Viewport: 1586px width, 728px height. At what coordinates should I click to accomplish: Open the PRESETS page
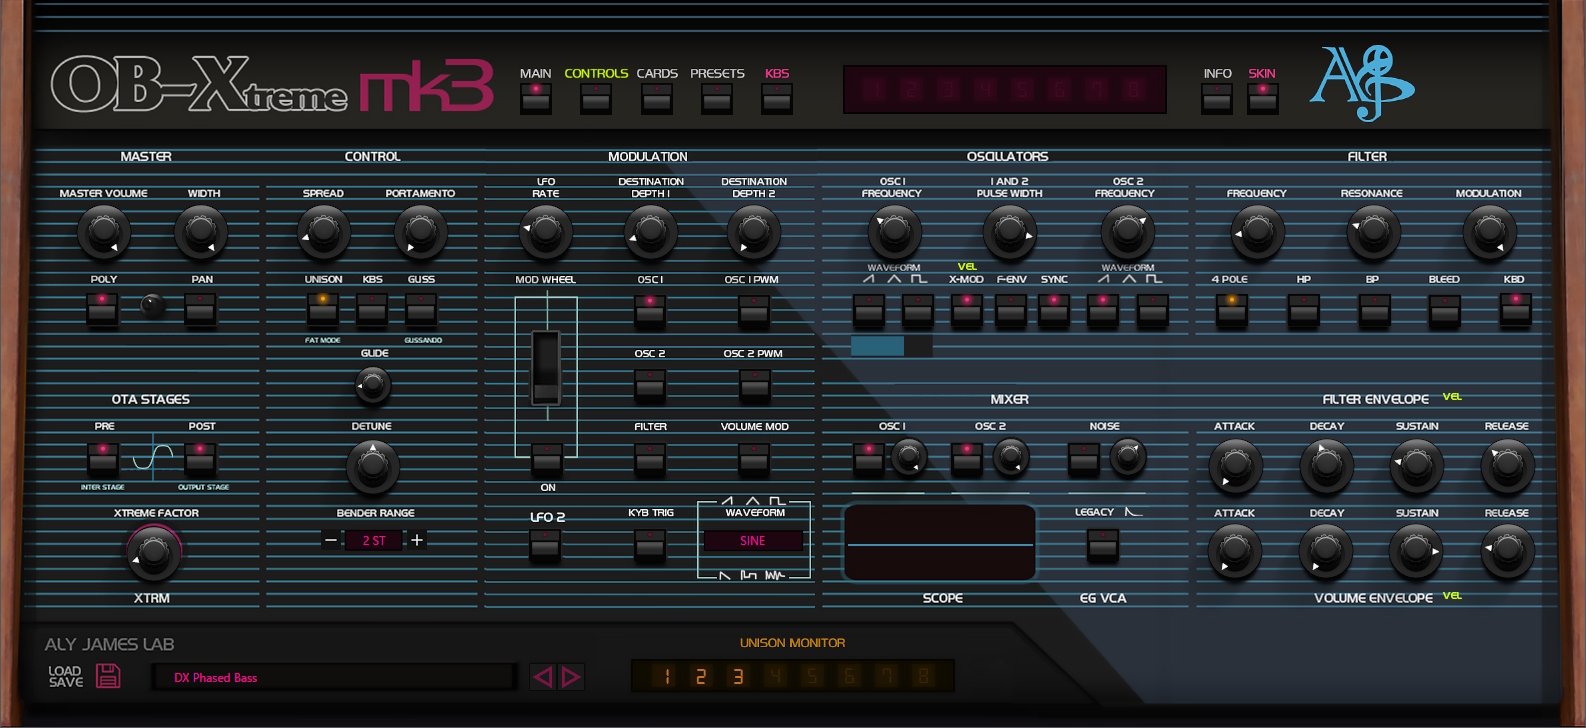717,98
